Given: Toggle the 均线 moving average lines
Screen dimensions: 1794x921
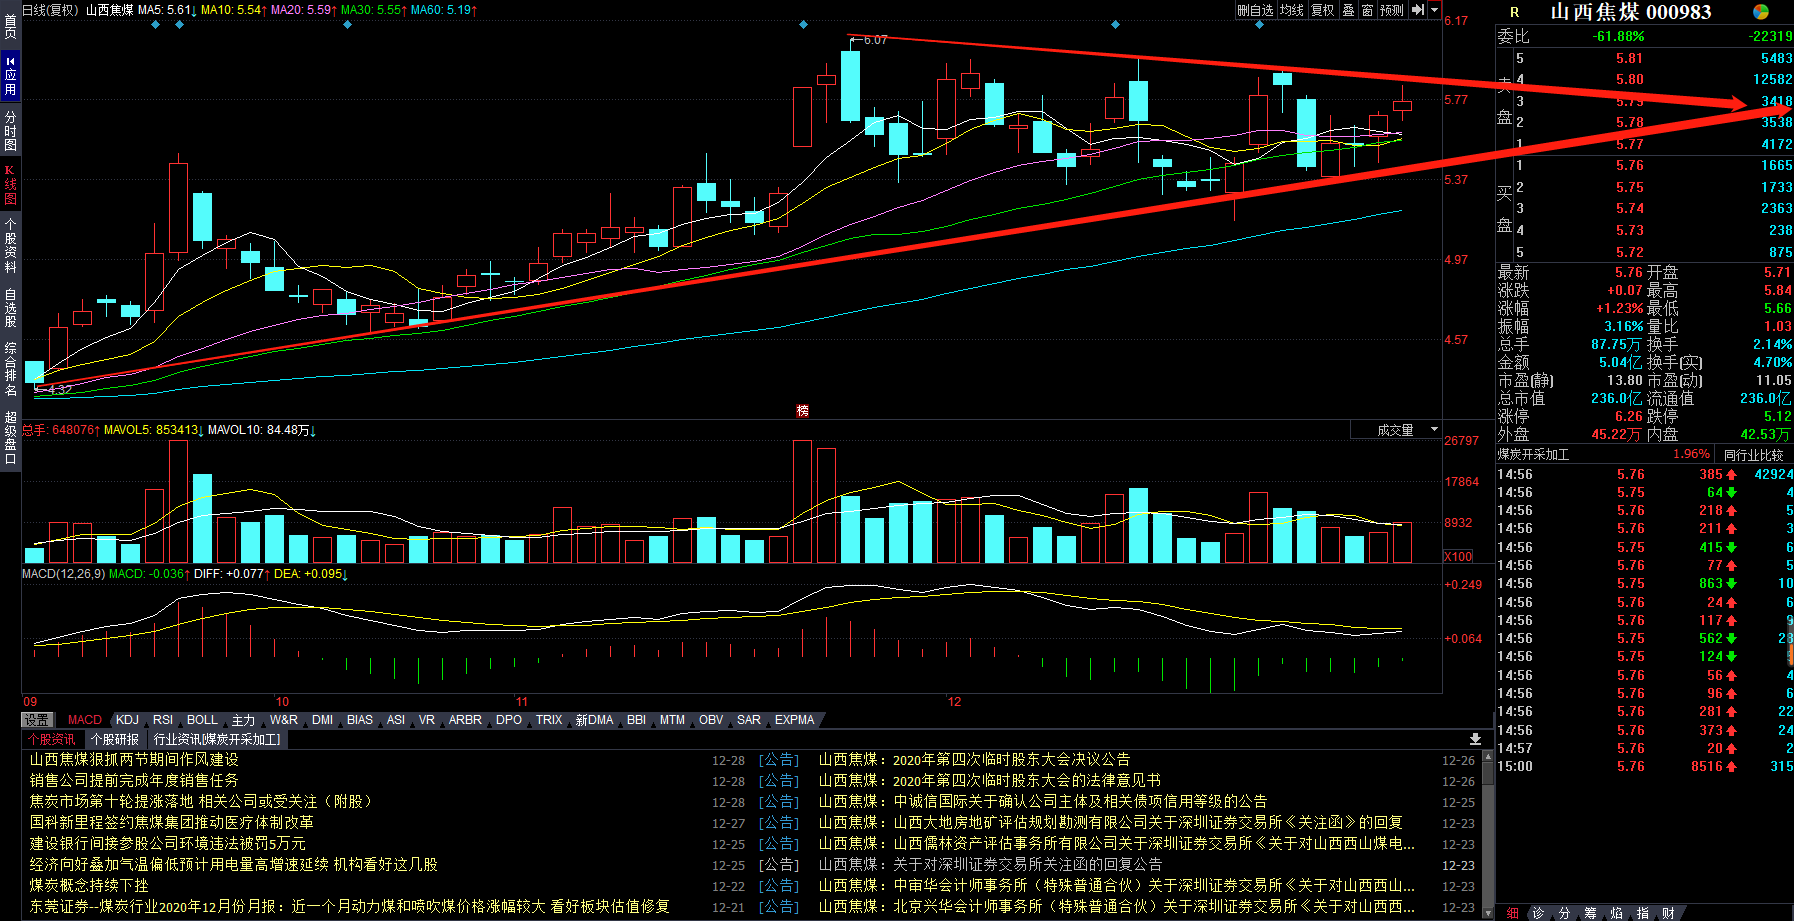Looking at the screenshot, I should tap(1292, 10).
